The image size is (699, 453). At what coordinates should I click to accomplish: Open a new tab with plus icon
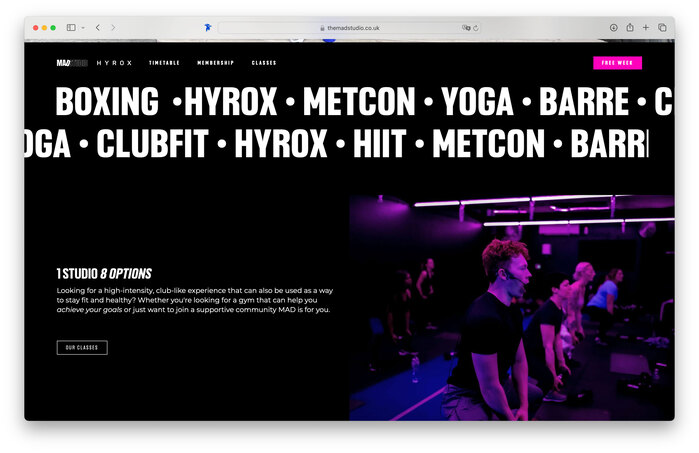[x=646, y=28]
